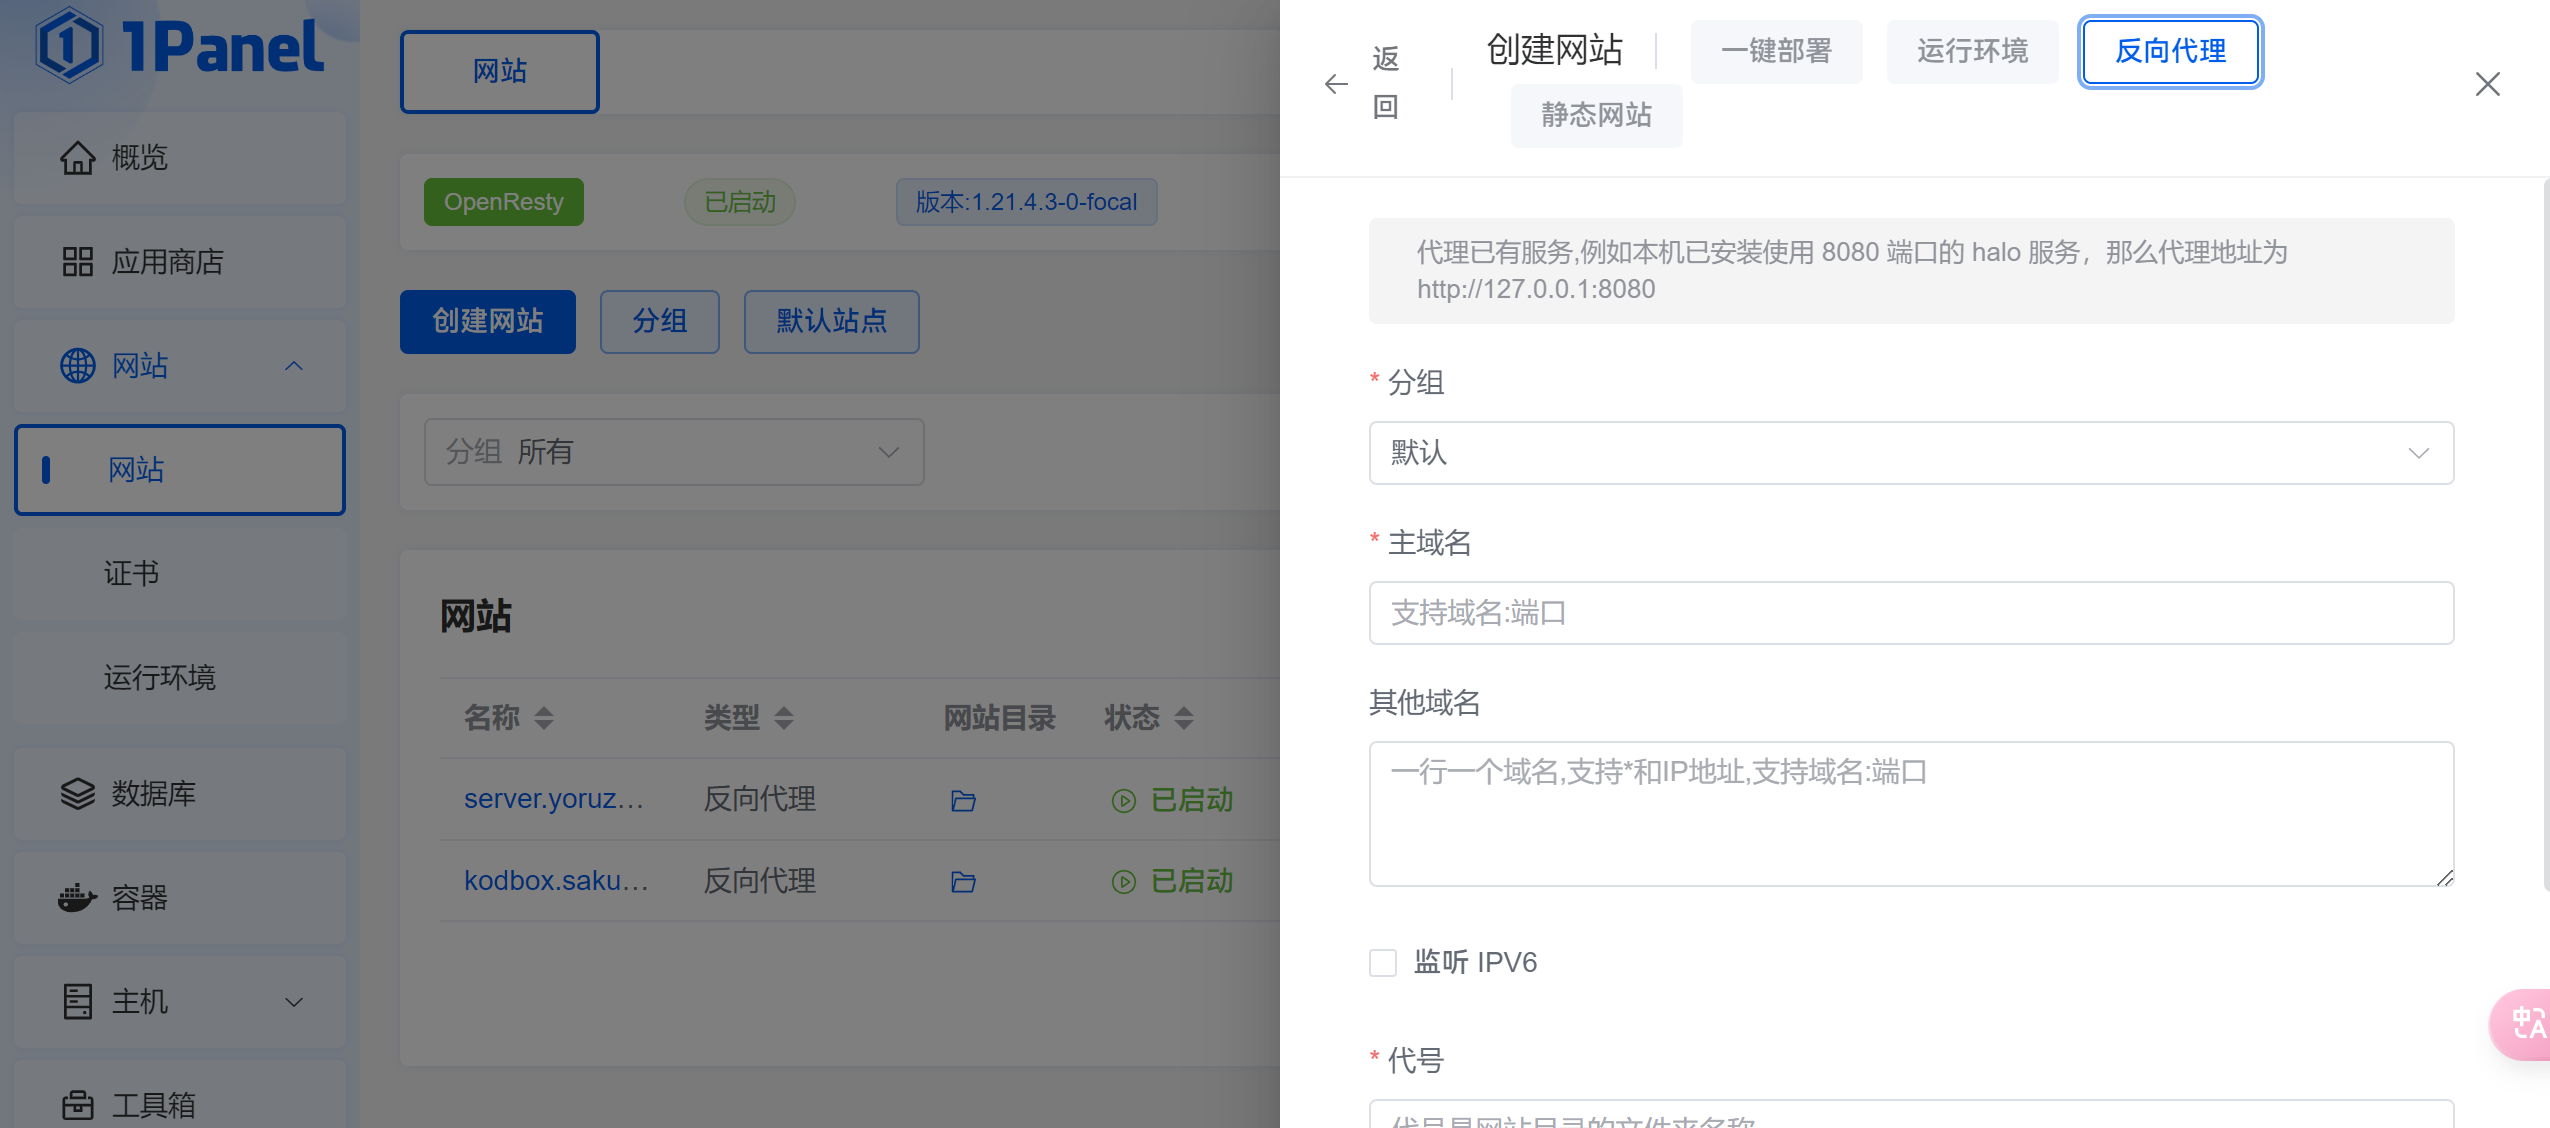Click the 概览 home icon in the sidebar
Image resolution: width=2550 pixels, height=1128 pixels.
[77, 158]
